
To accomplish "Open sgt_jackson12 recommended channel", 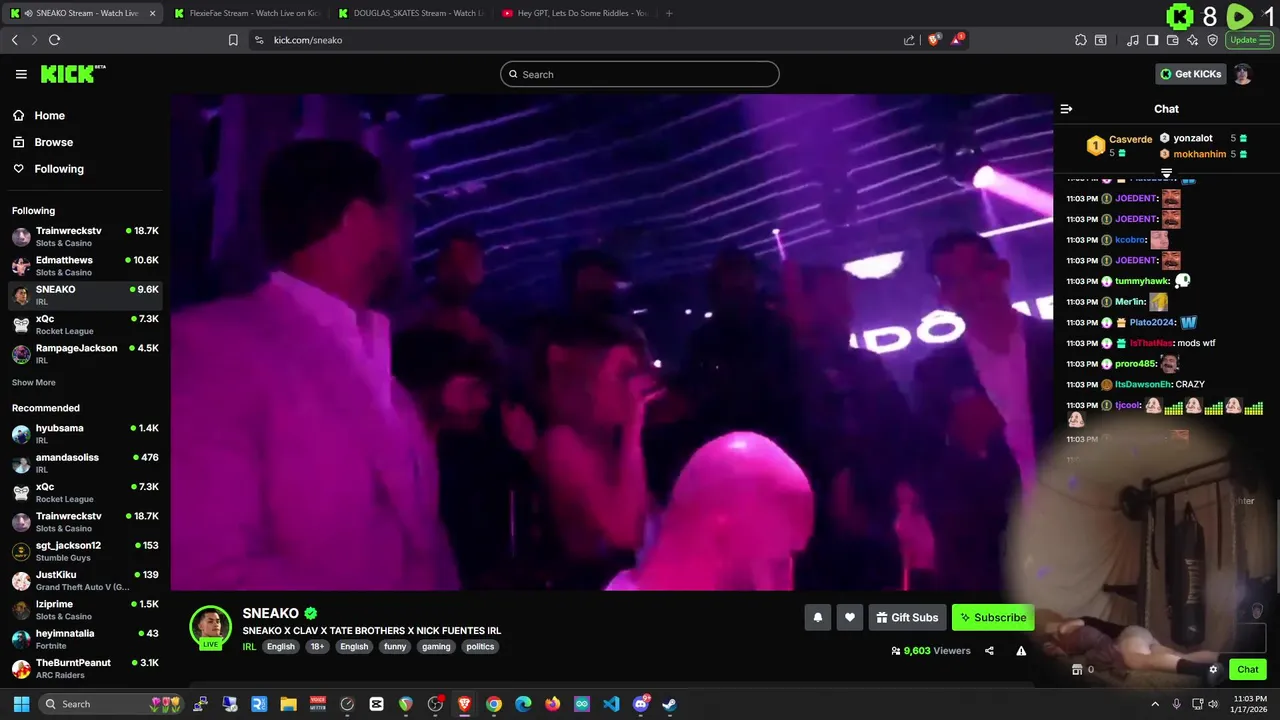I will click(85, 550).
